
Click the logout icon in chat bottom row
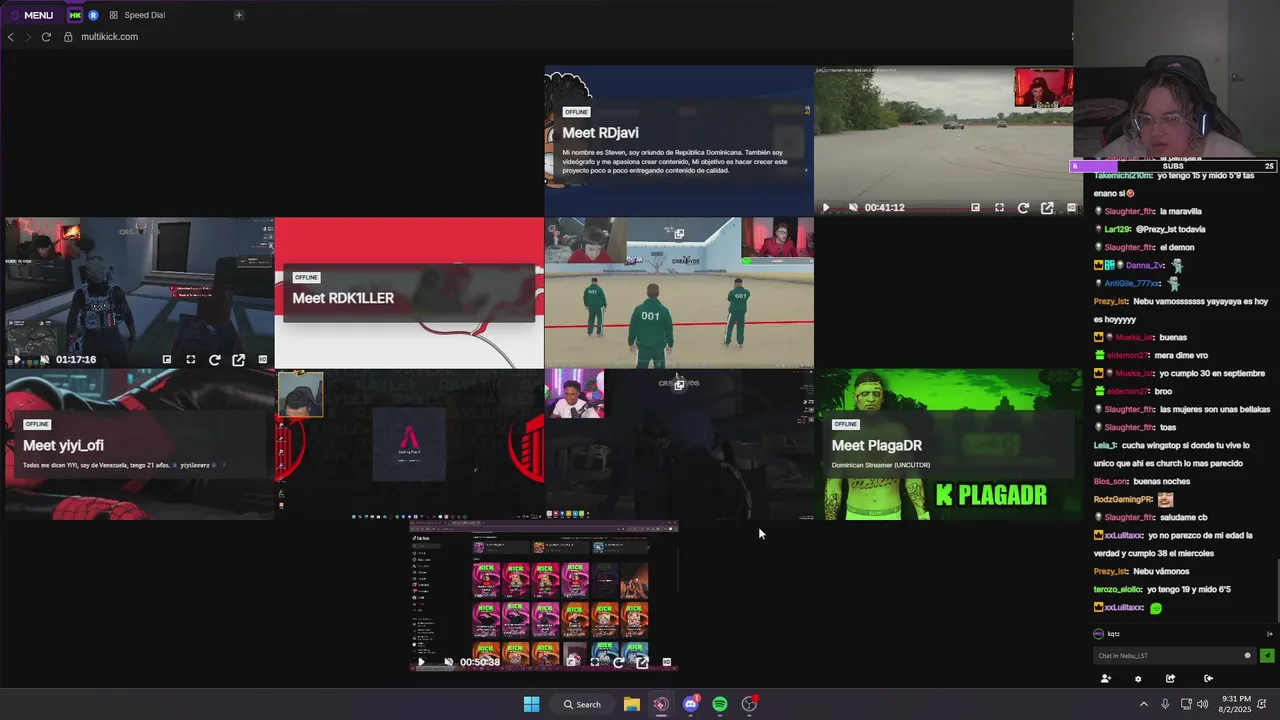coord(1208,679)
